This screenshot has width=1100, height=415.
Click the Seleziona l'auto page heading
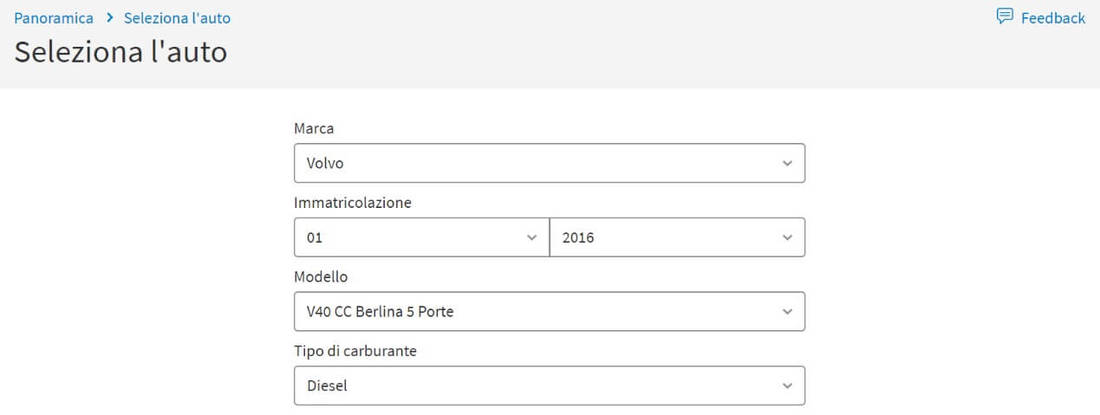121,53
